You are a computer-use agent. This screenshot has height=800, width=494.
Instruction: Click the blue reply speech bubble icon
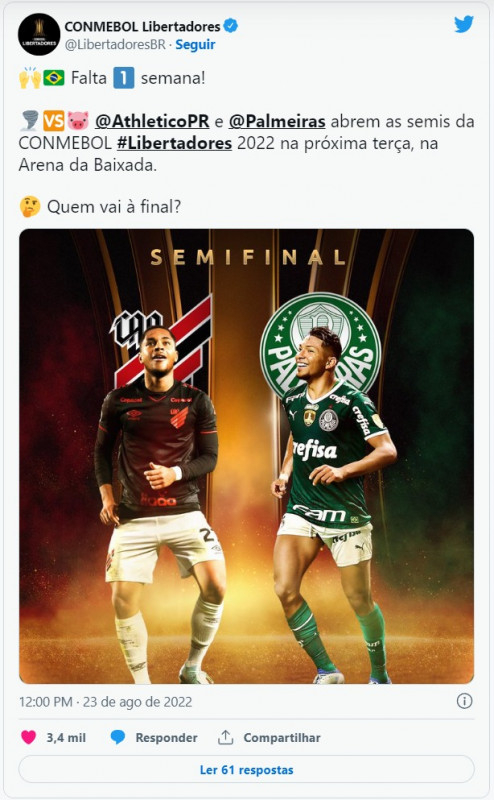point(118,737)
